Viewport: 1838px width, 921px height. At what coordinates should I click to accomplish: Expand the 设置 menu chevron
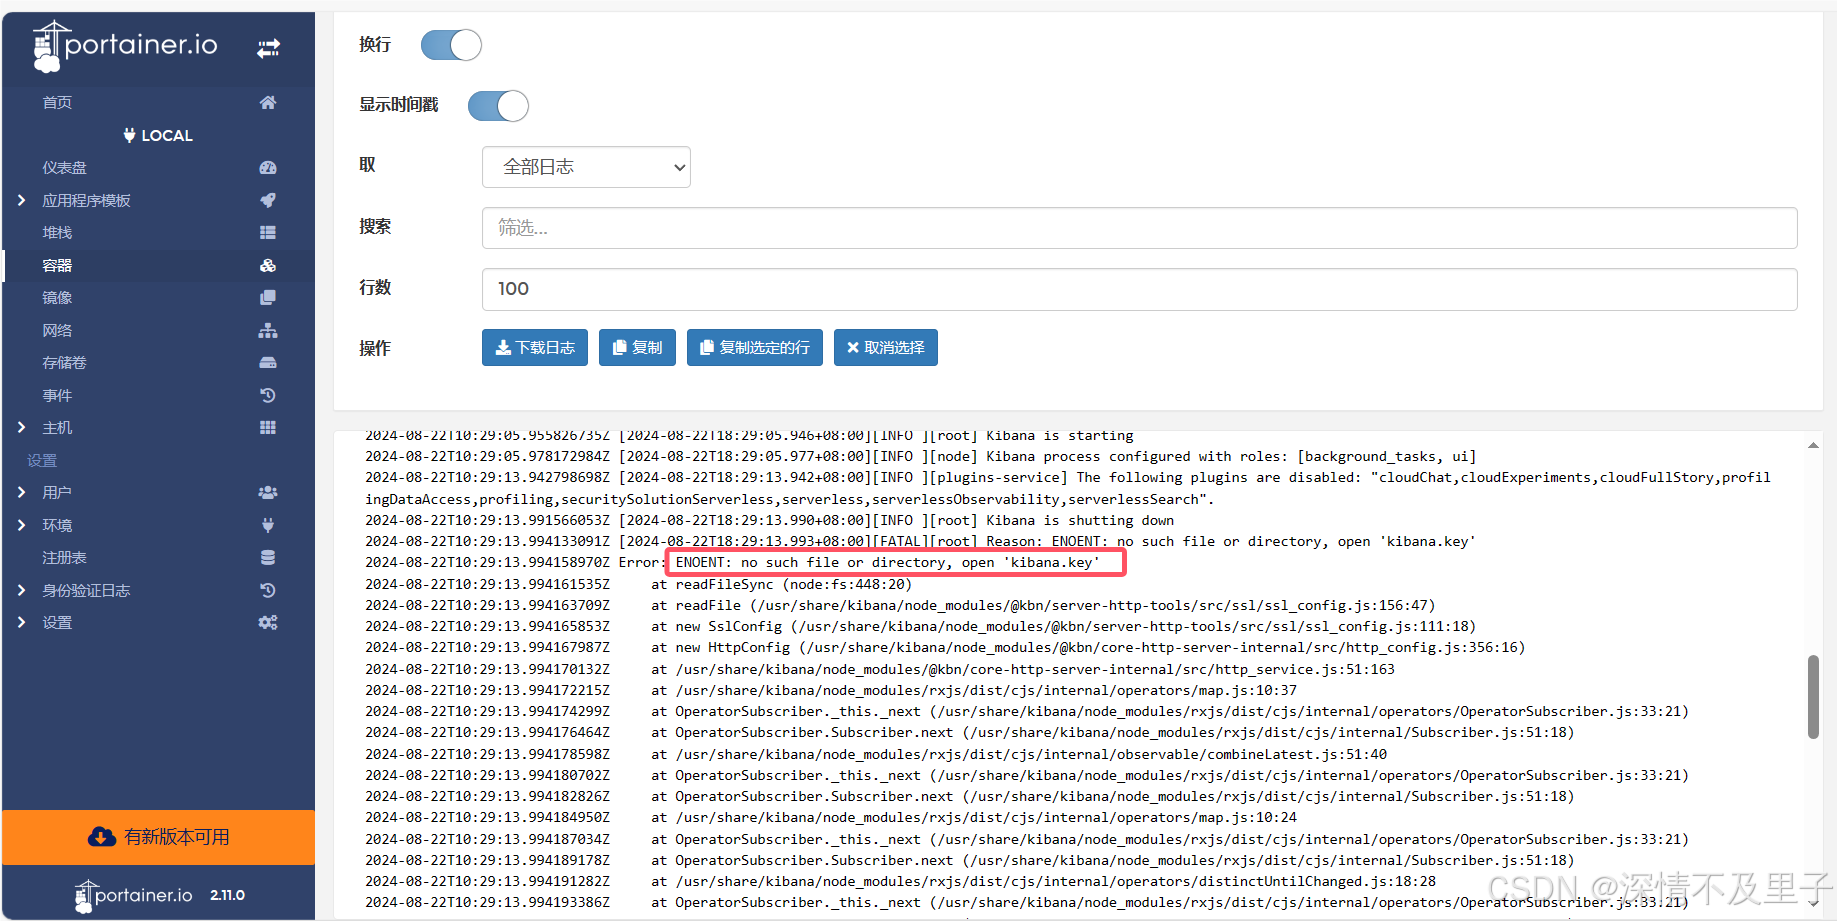[x=22, y=622]
